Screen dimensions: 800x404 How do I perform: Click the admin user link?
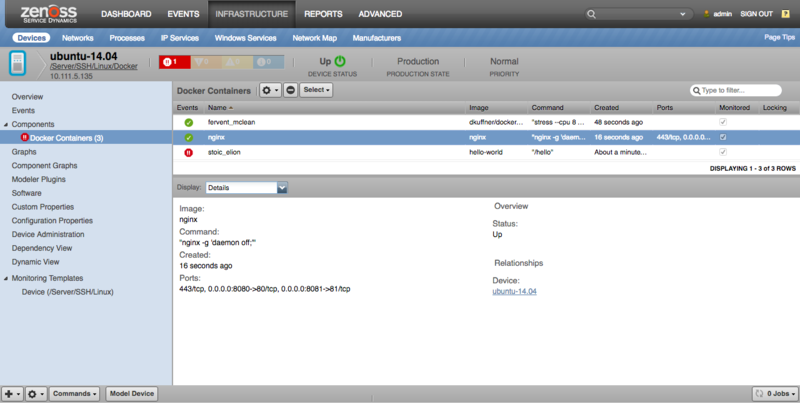[722, 14]
